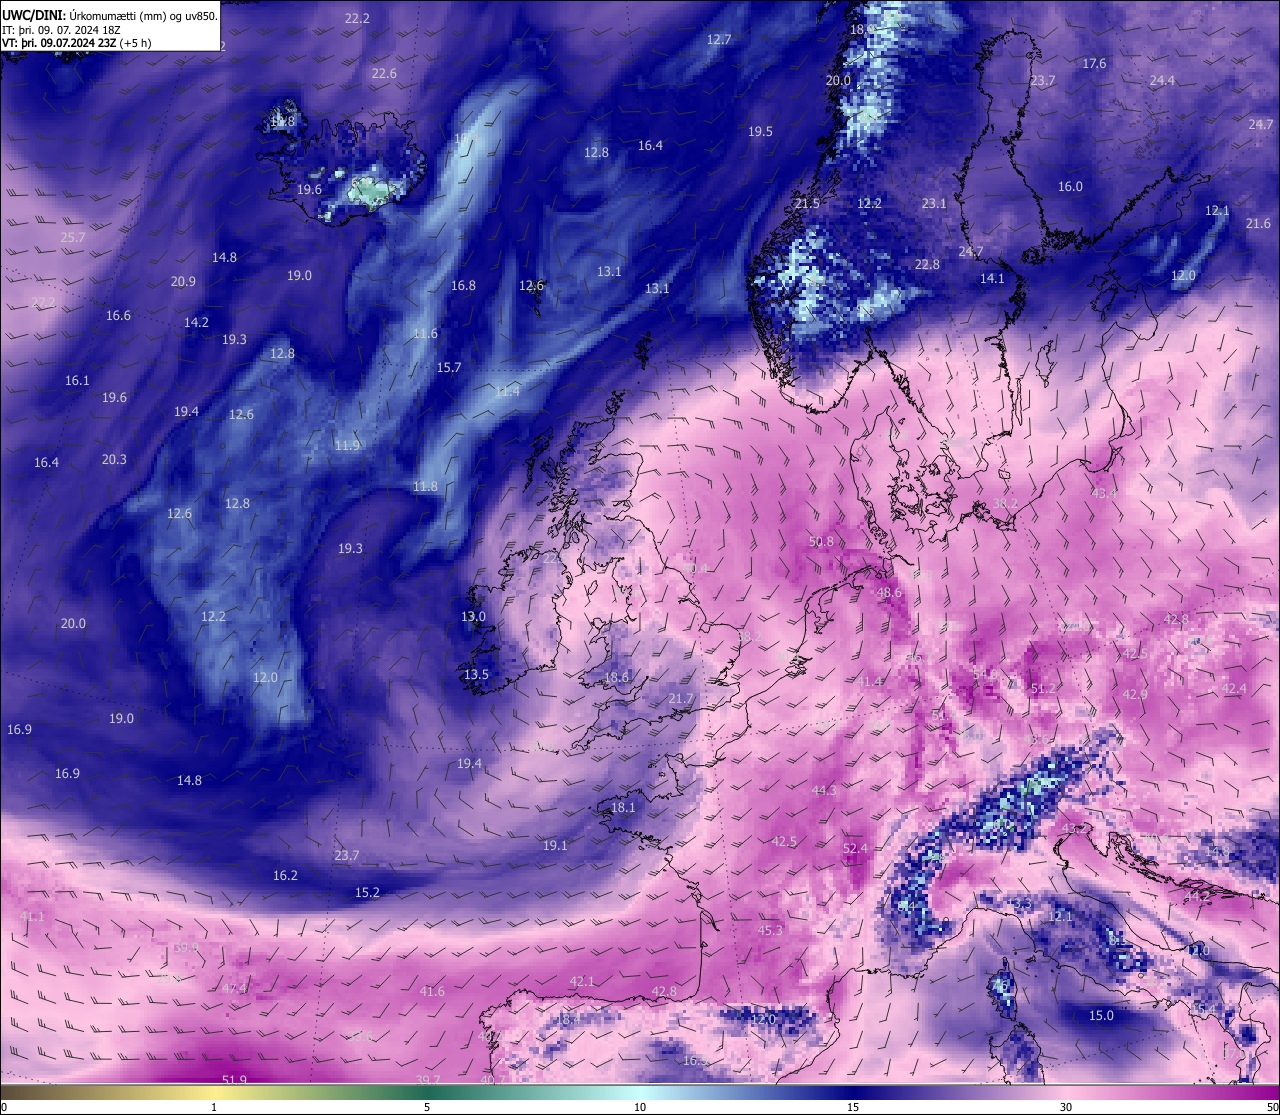Click the 43.4 value label
The width and height of the screenshot is (1280, 1115).
(1104, 493)
